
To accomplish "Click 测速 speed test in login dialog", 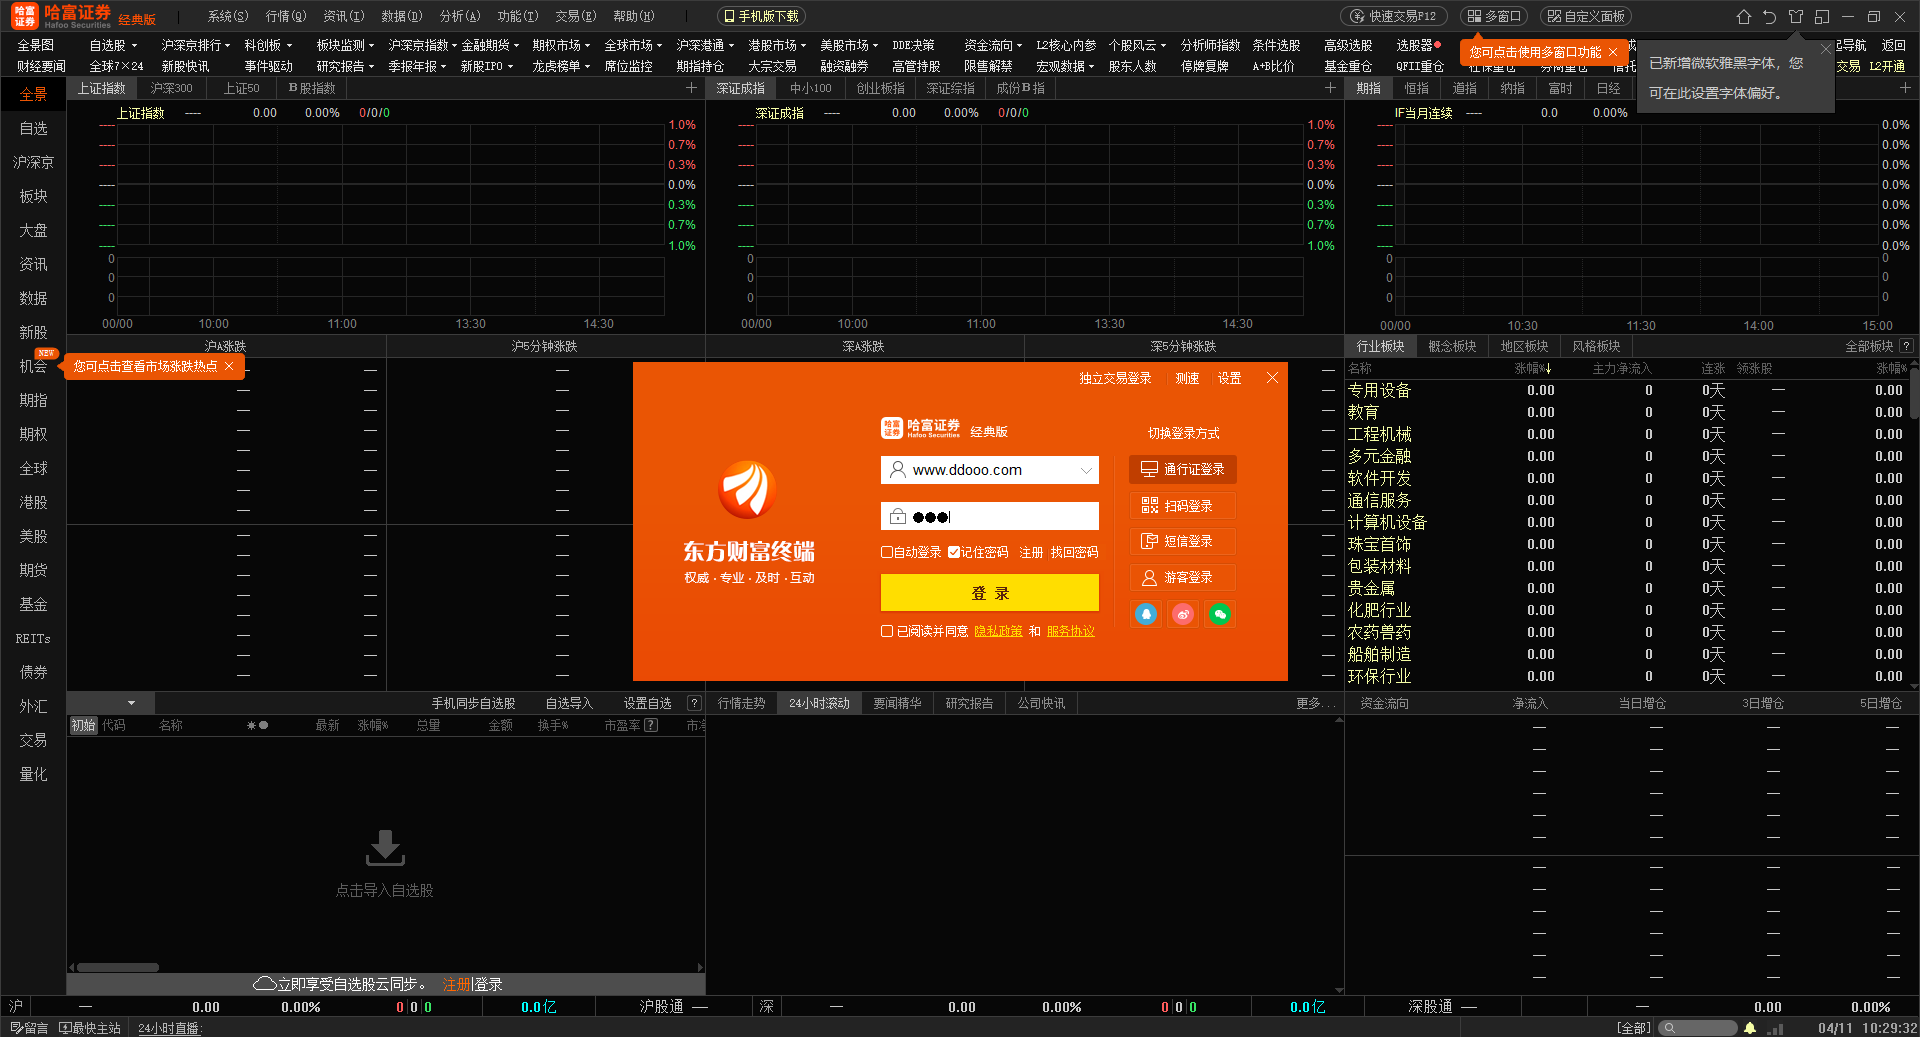I will tap(1187, 378).
